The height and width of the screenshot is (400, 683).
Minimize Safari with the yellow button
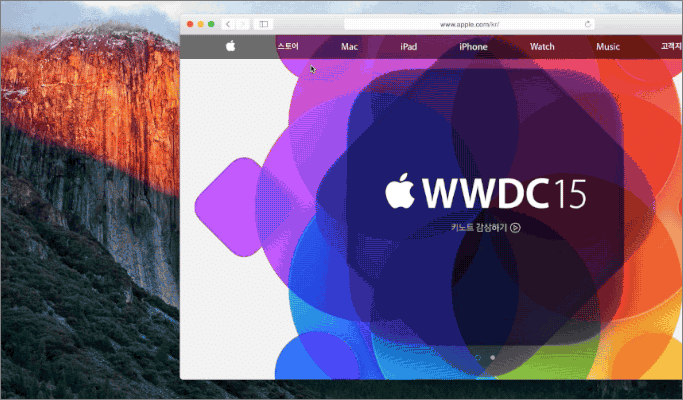200,24
